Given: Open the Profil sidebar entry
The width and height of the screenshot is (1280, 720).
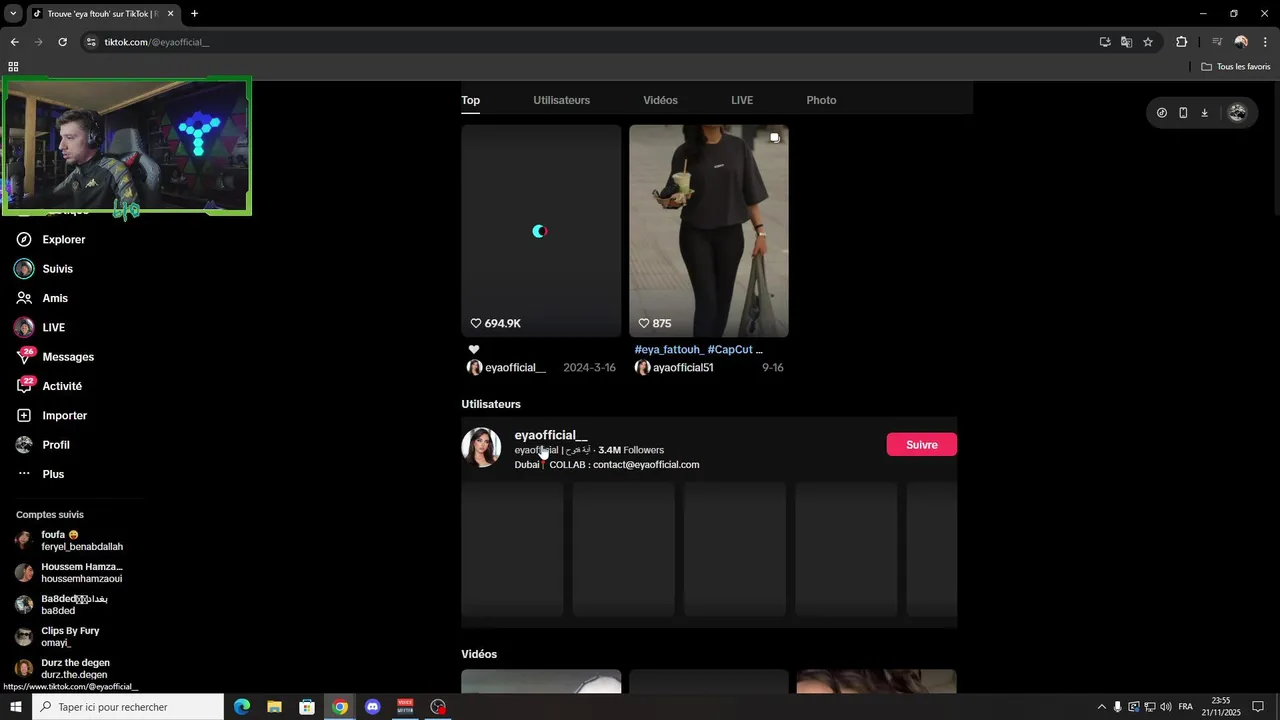Looking at the screenshot, I should (x=56, y=445).
